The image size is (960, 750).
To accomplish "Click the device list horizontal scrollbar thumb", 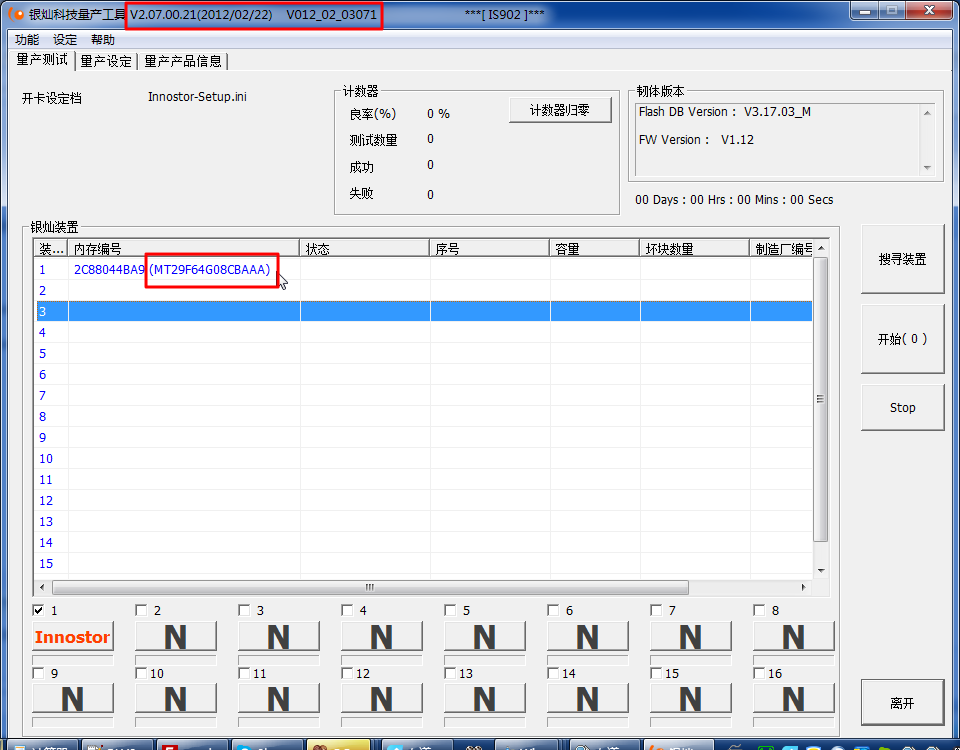I will pos(370,587).
